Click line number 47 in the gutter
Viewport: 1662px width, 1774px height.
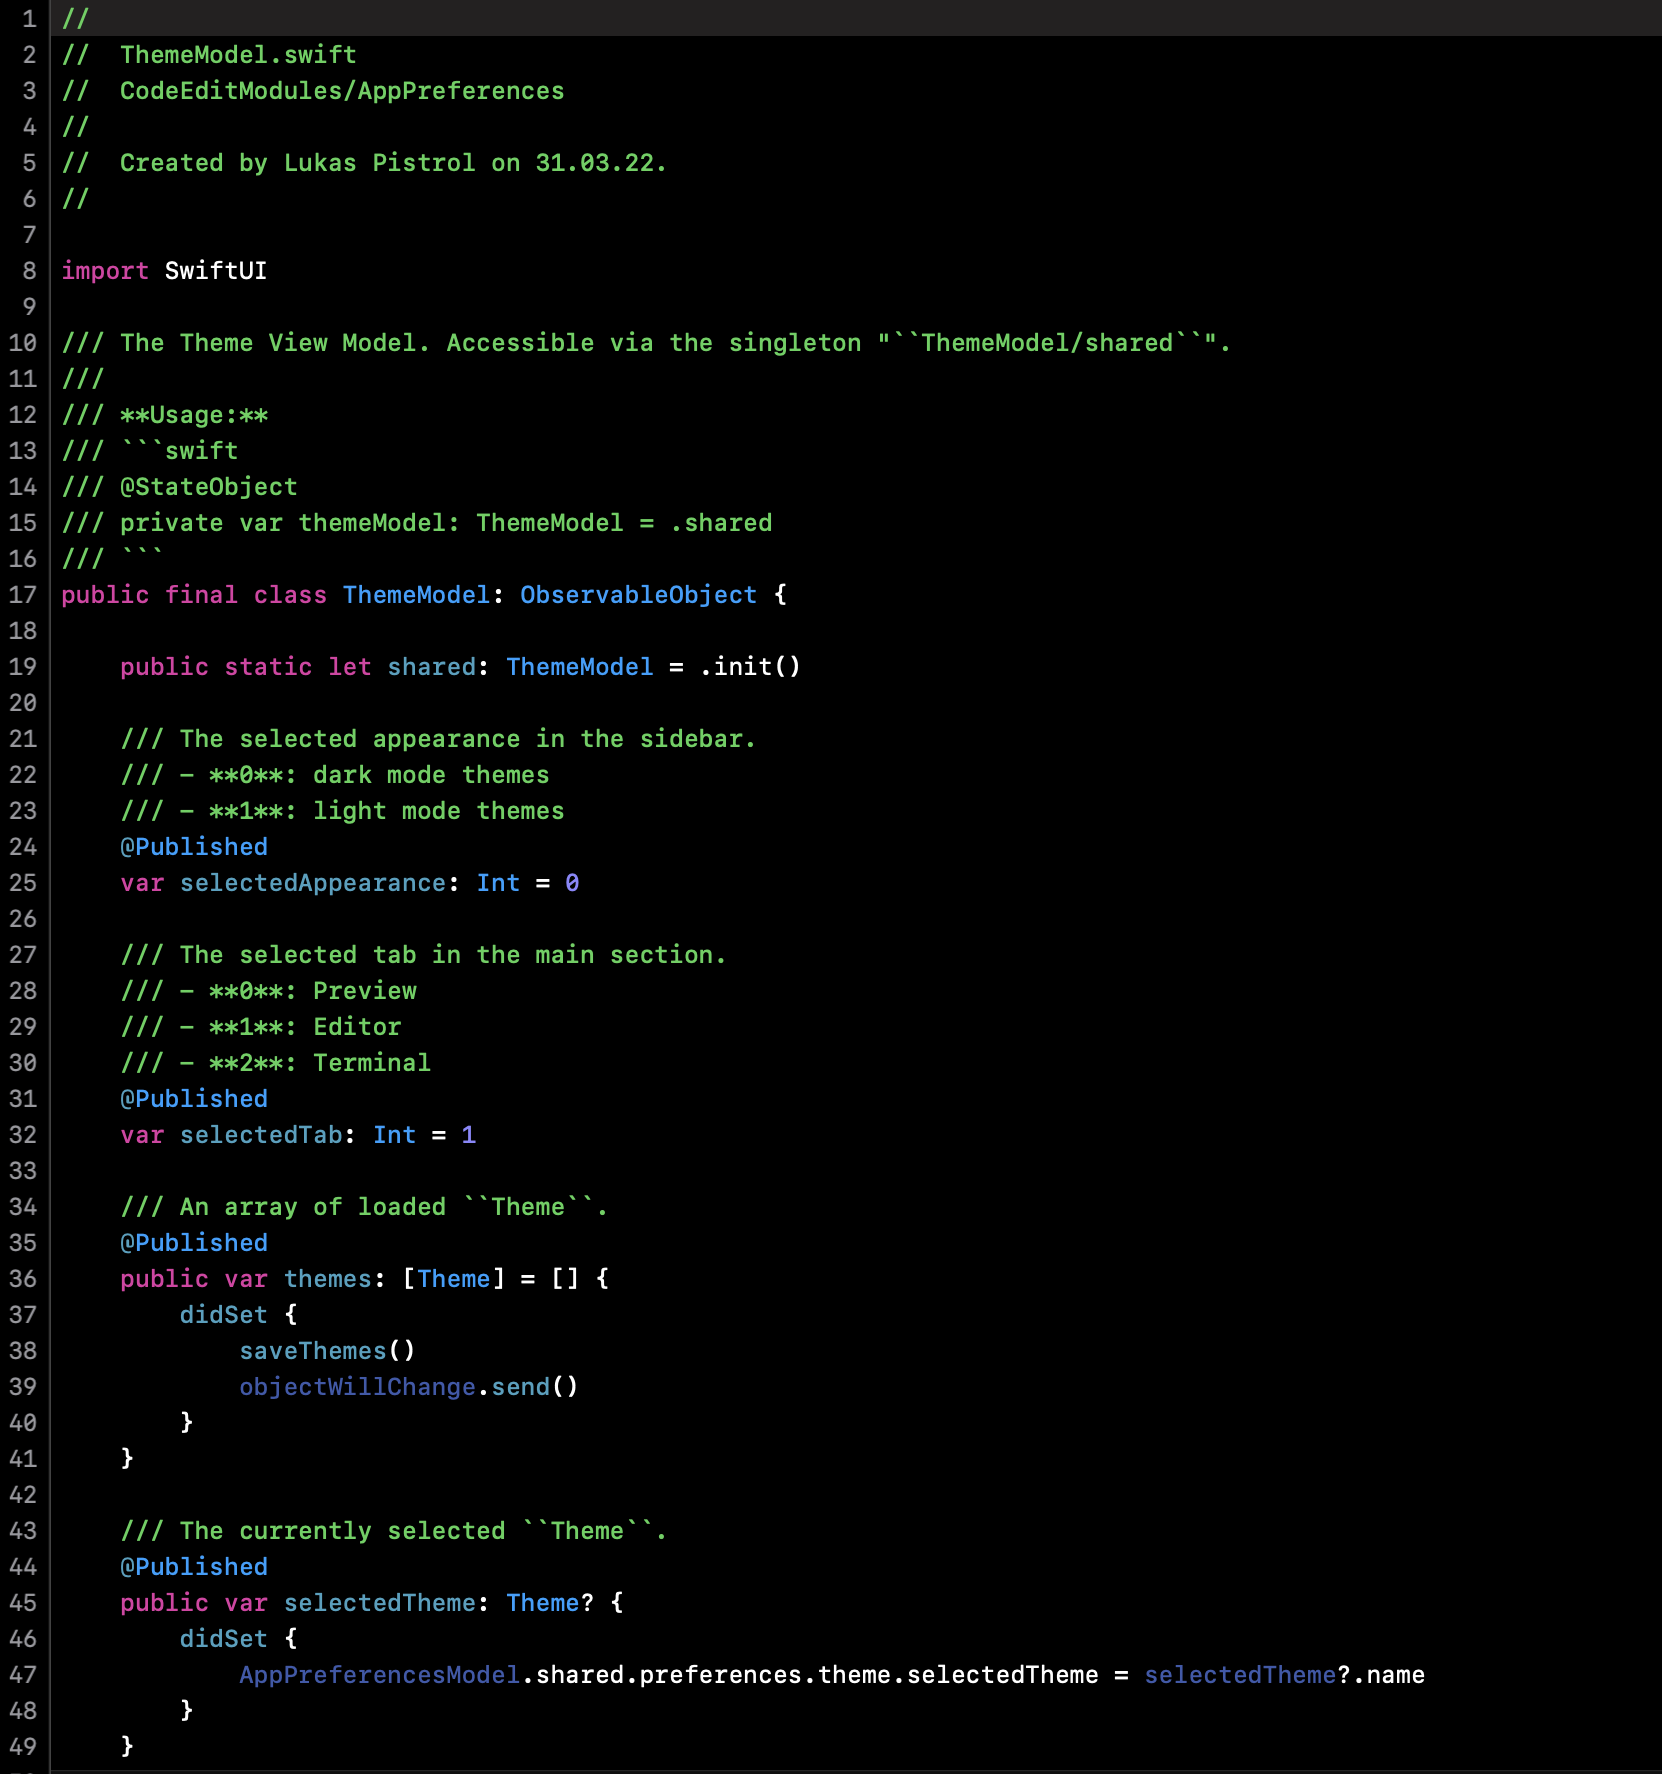pyautogui.click(x=23, y=1675)
